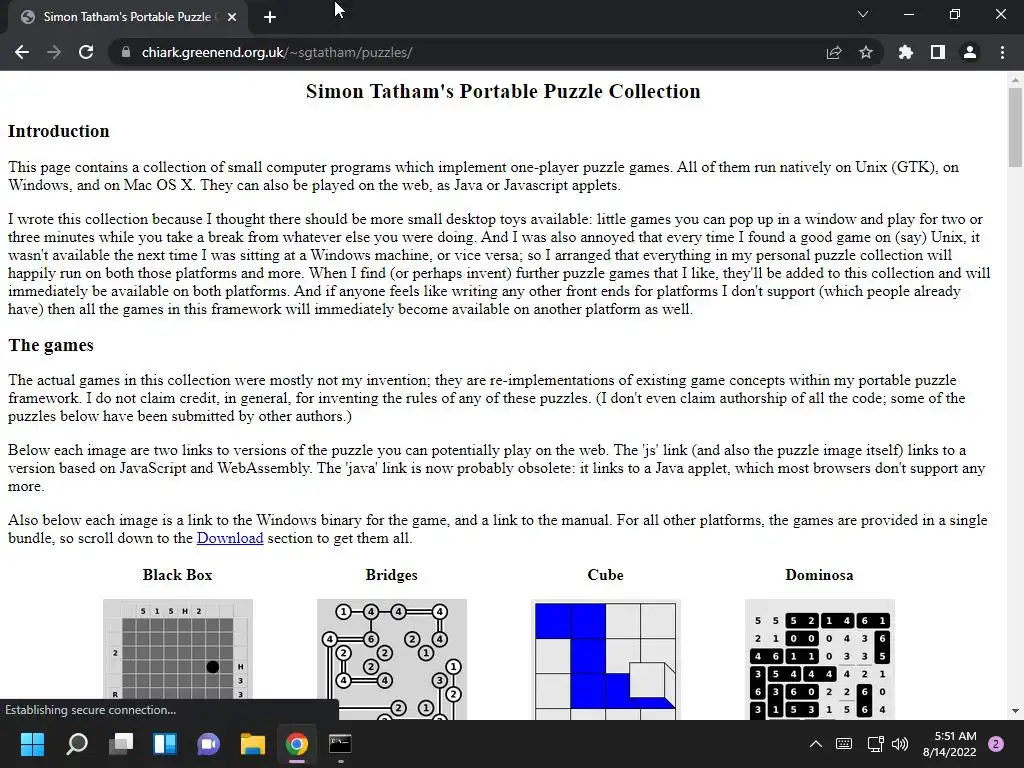
Task: Expand the tab search chevron
Action: click(863, 14)
